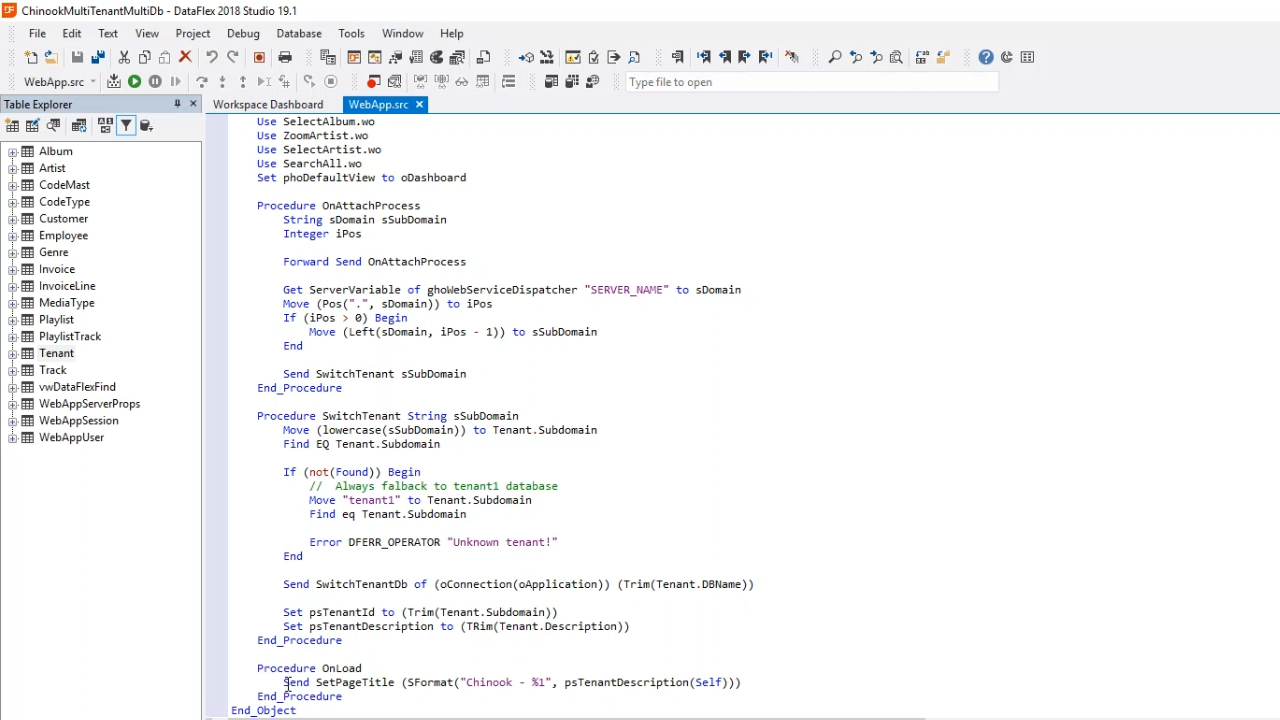Expand the Tenant table node
The height and width of the screenshot is (720, 1280).
coord(13,353)
